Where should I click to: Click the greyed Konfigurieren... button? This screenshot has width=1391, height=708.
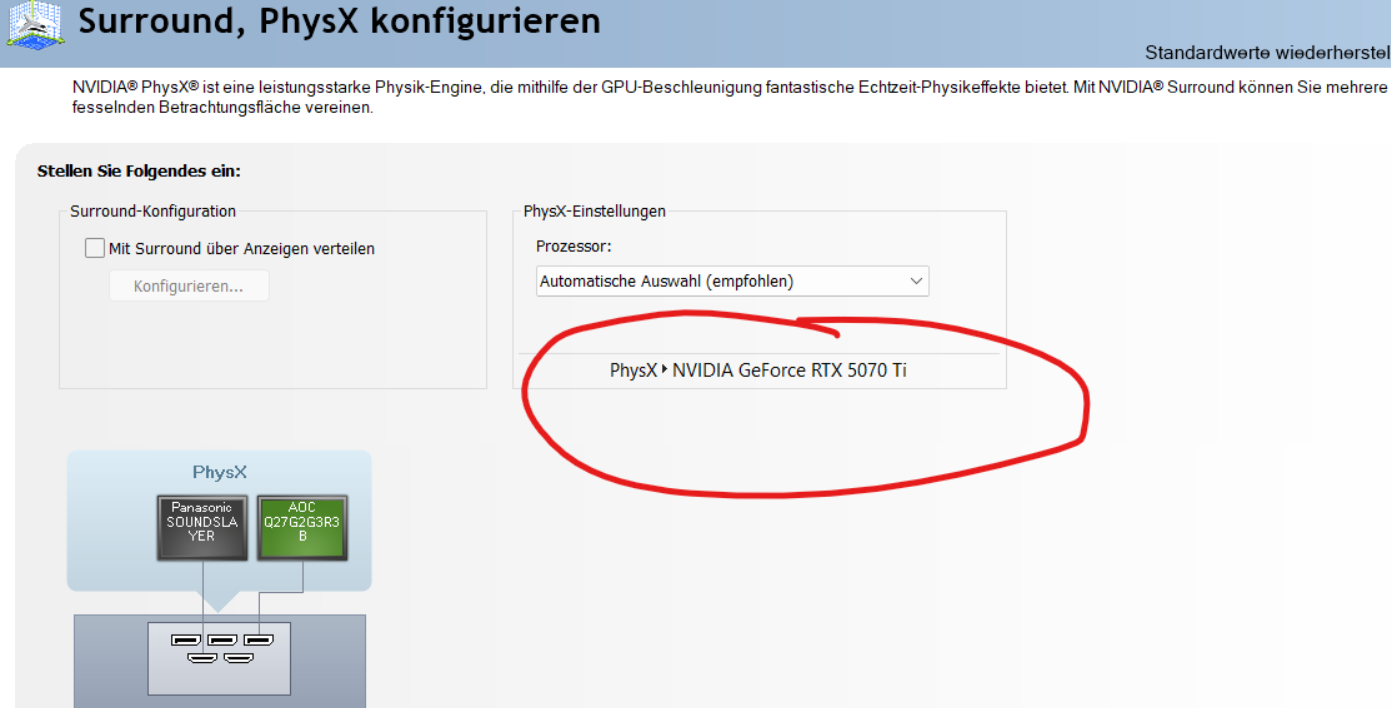189,286
